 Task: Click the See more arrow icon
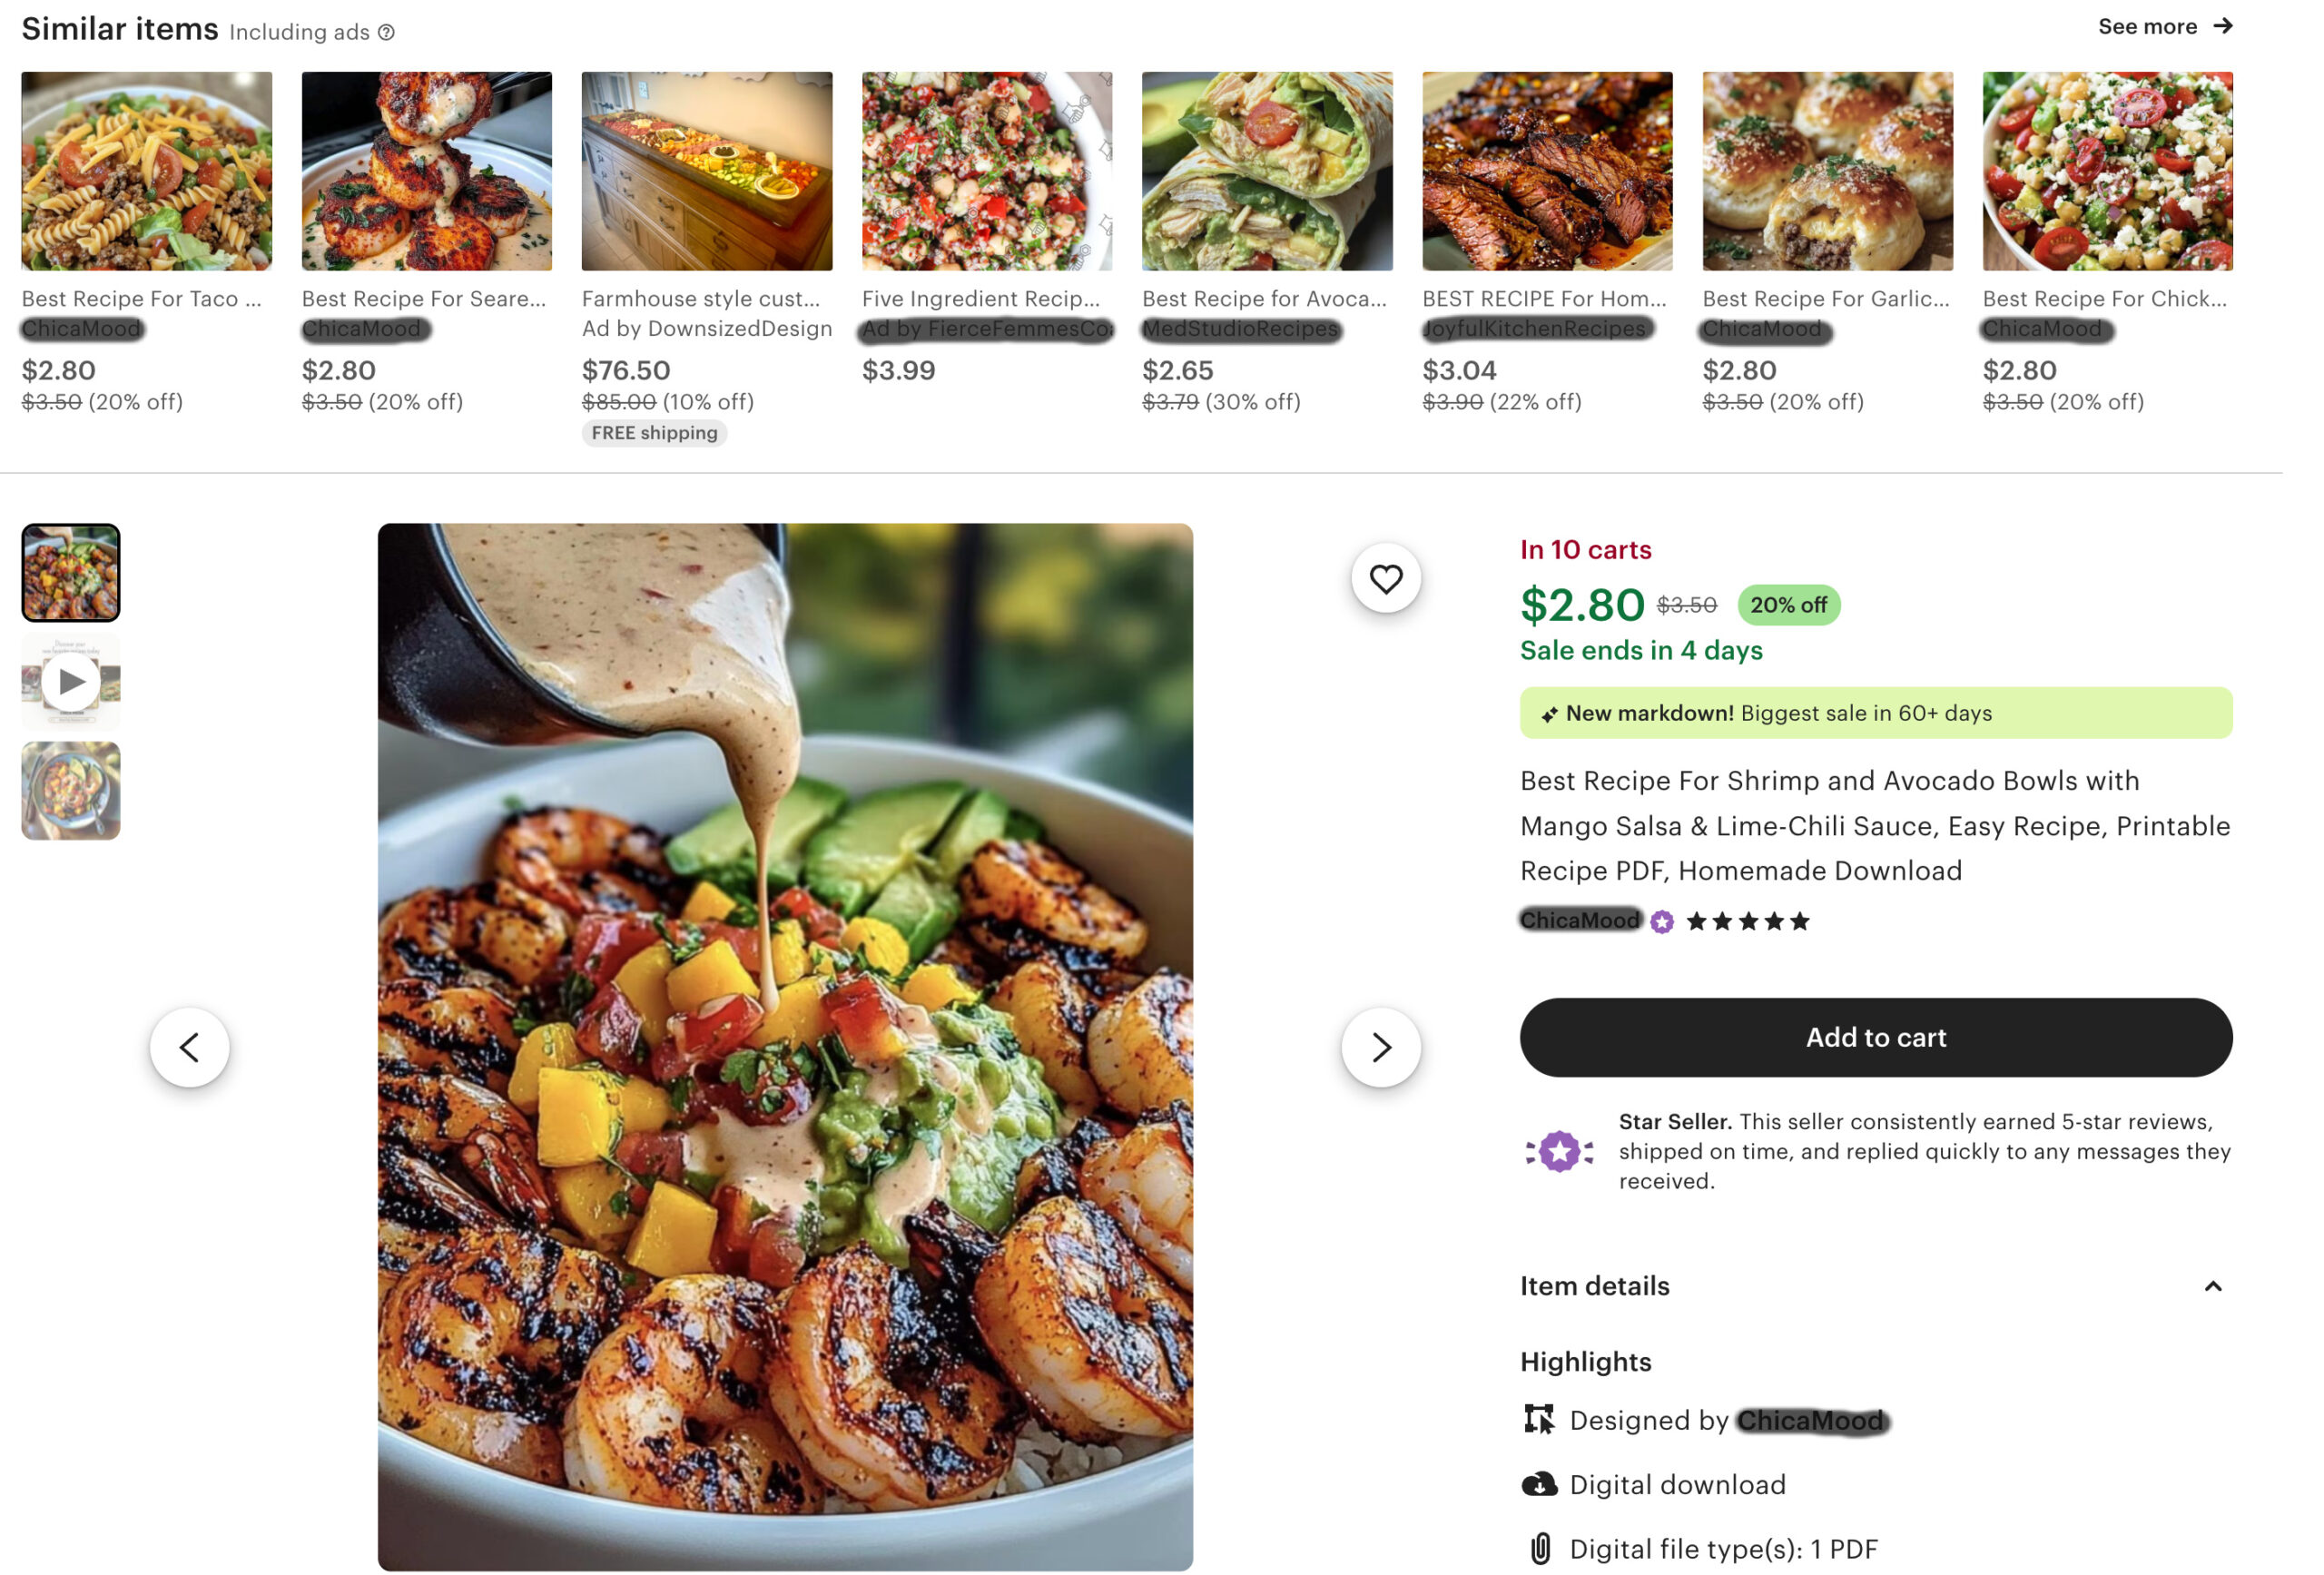(2222, 26)
